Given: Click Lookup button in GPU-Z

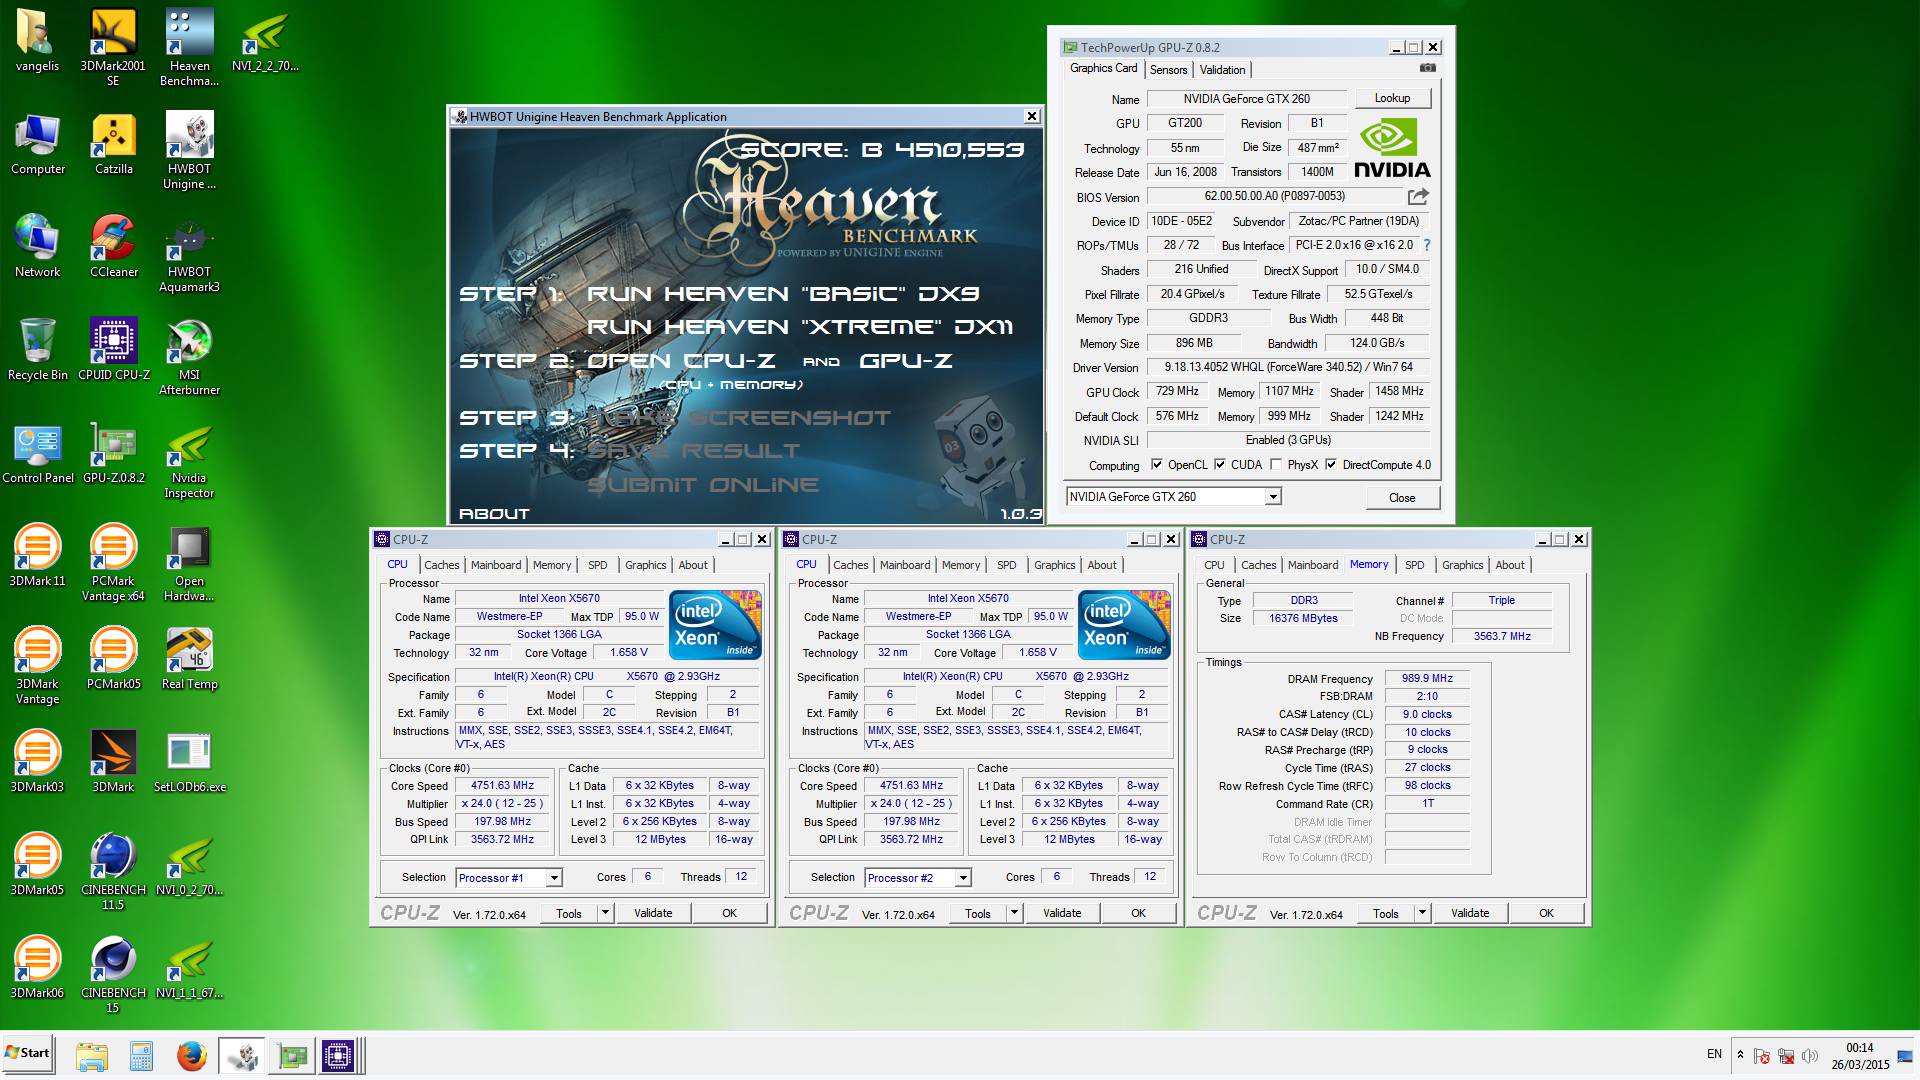Looking at the screenshot, I should 1392,98.
